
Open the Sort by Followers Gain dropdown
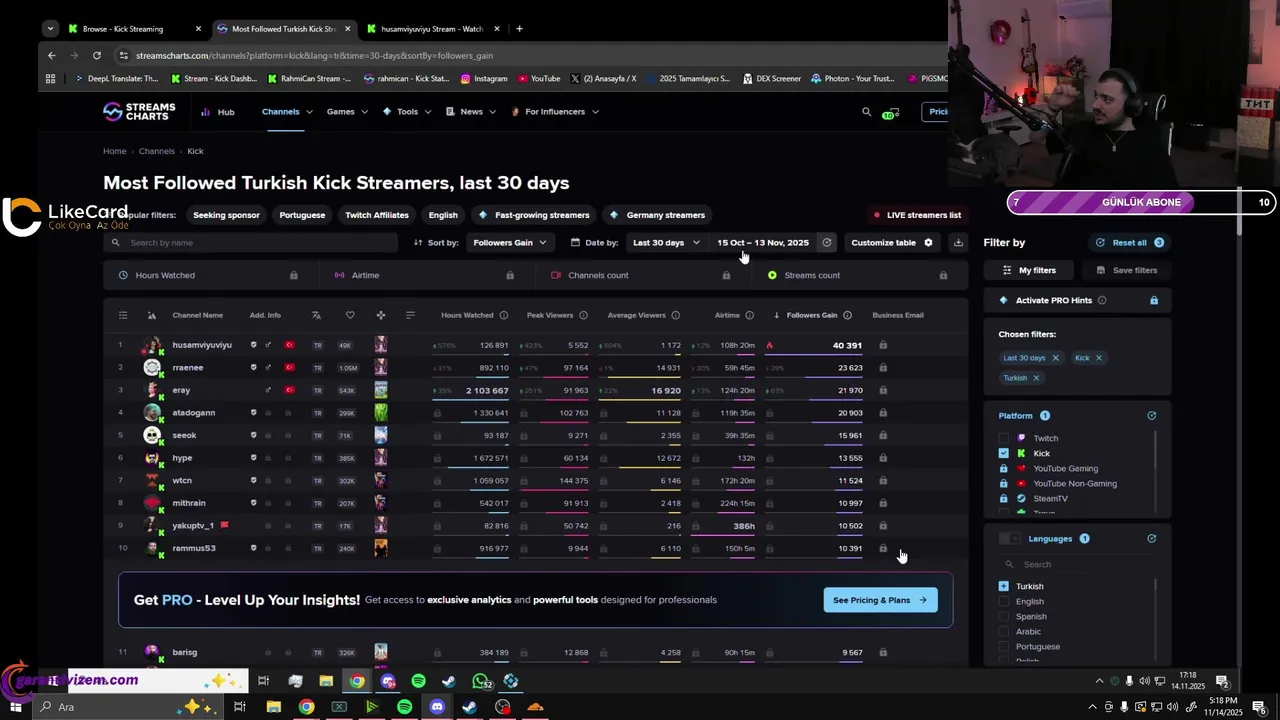510,242
